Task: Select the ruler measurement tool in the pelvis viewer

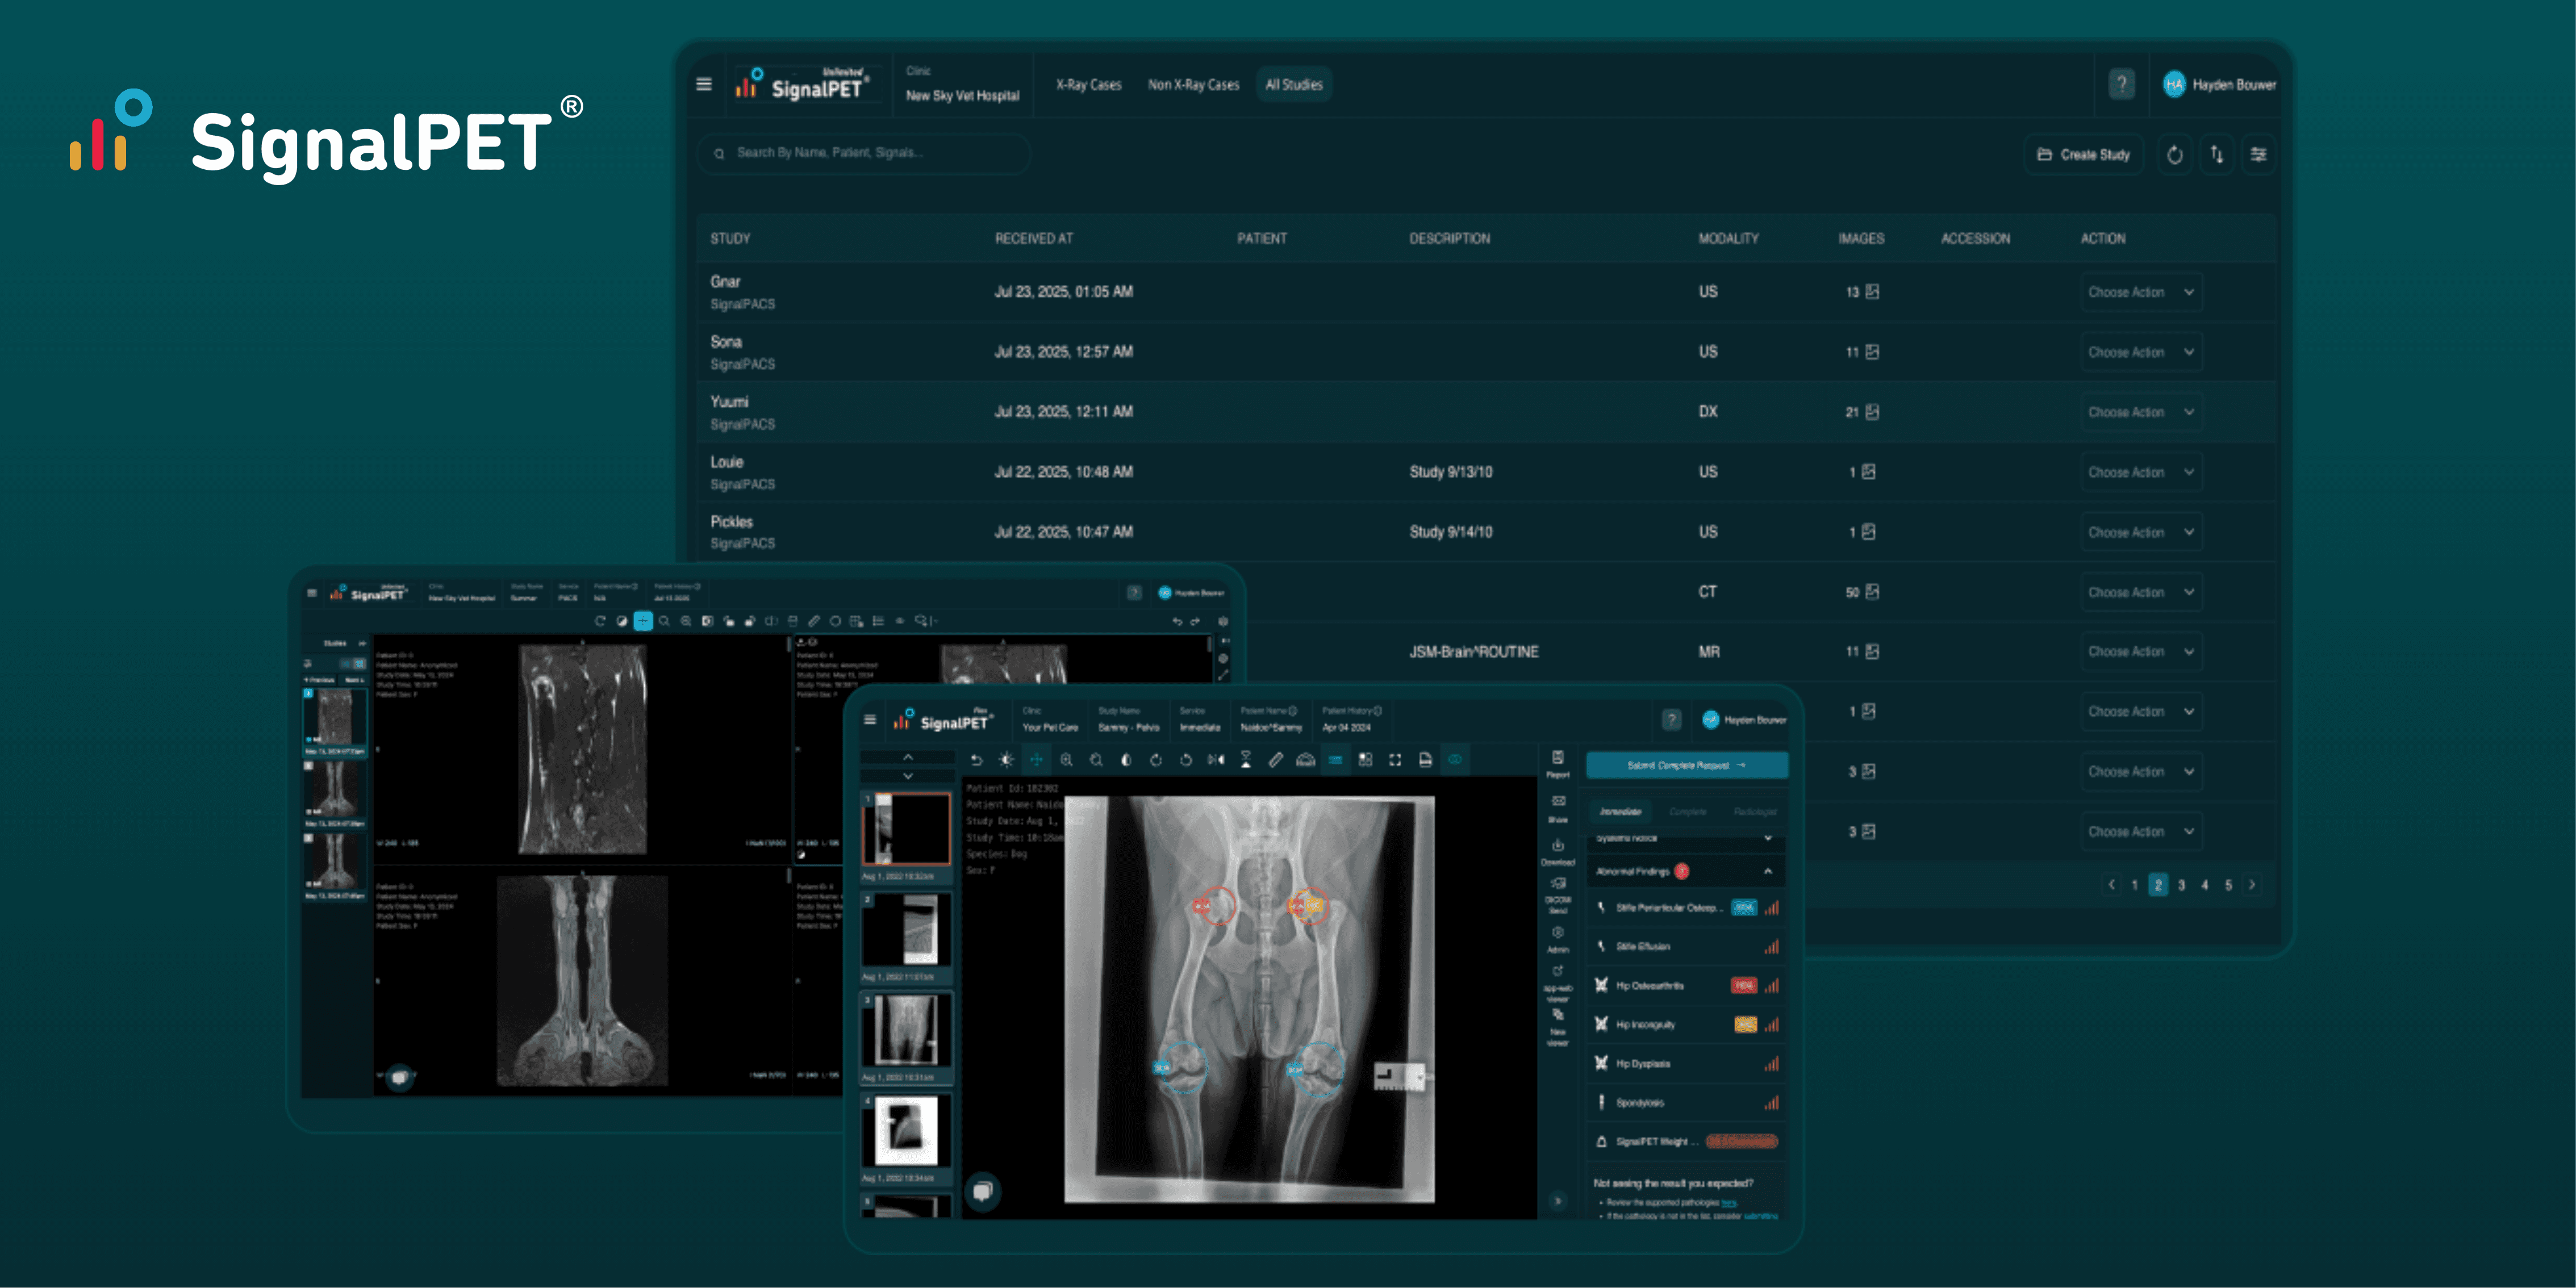Action: (1276, 760)
